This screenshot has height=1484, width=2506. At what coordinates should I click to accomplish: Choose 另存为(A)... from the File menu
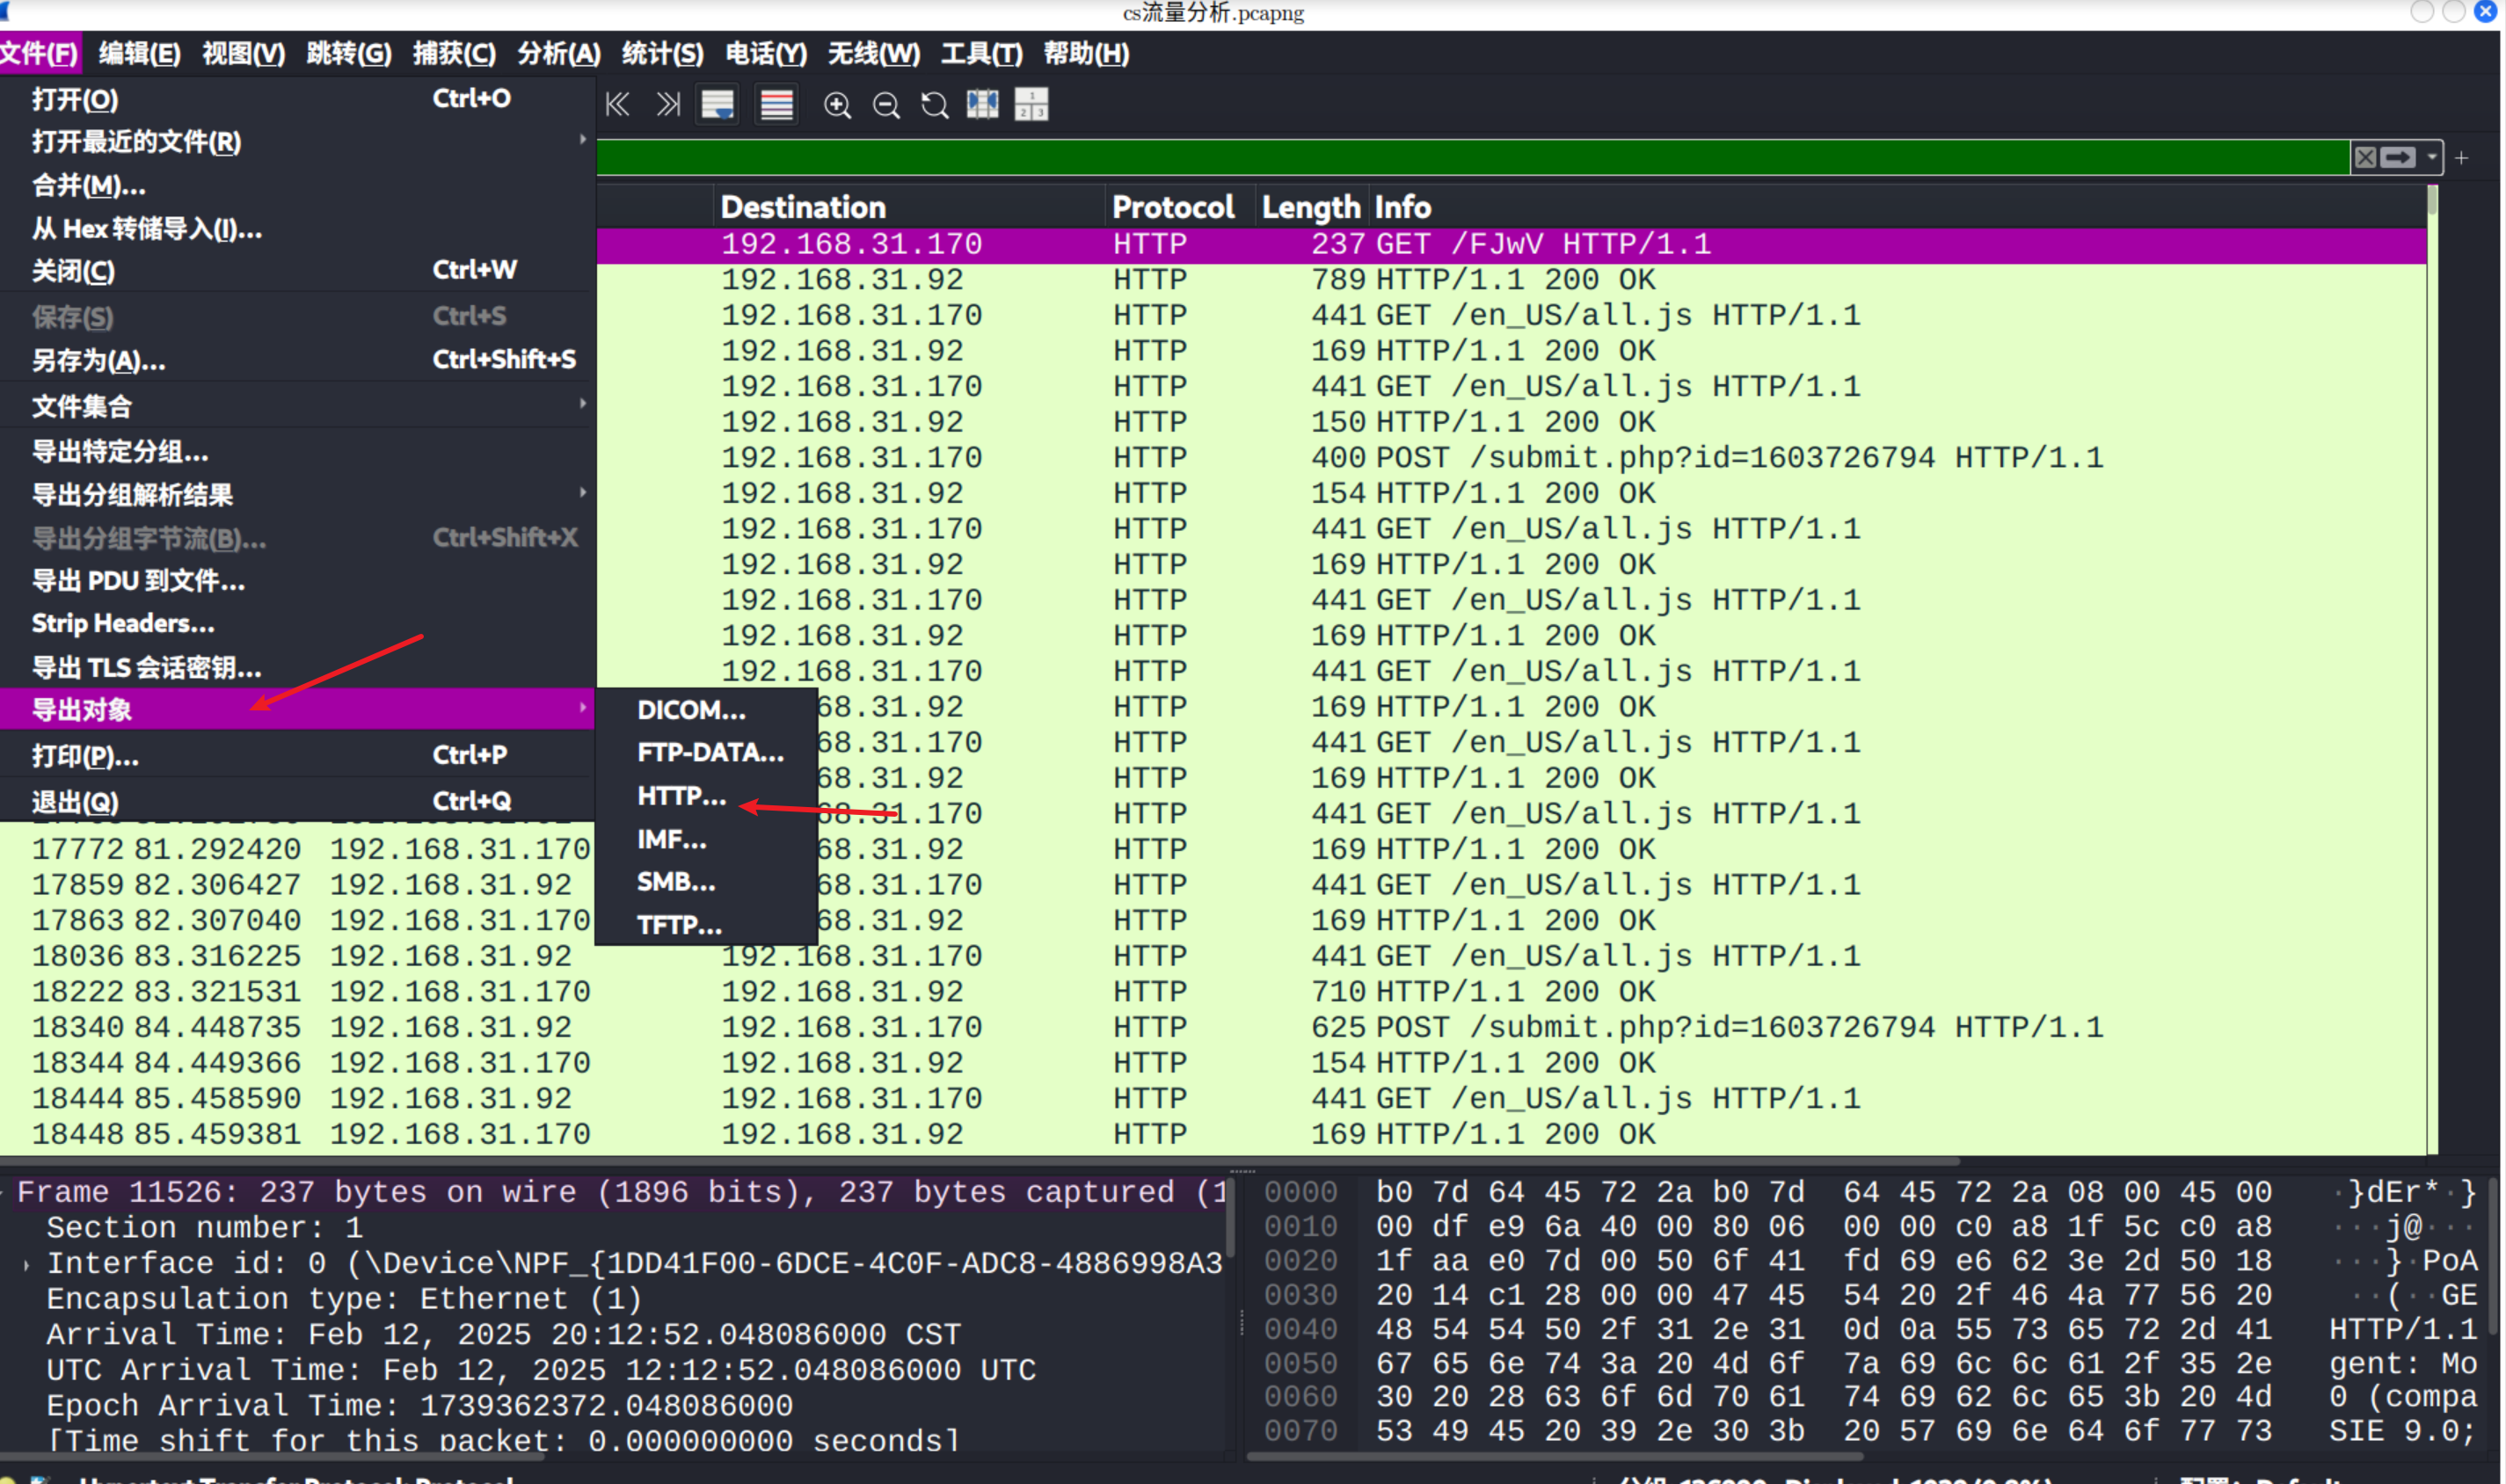click(98, 360)
